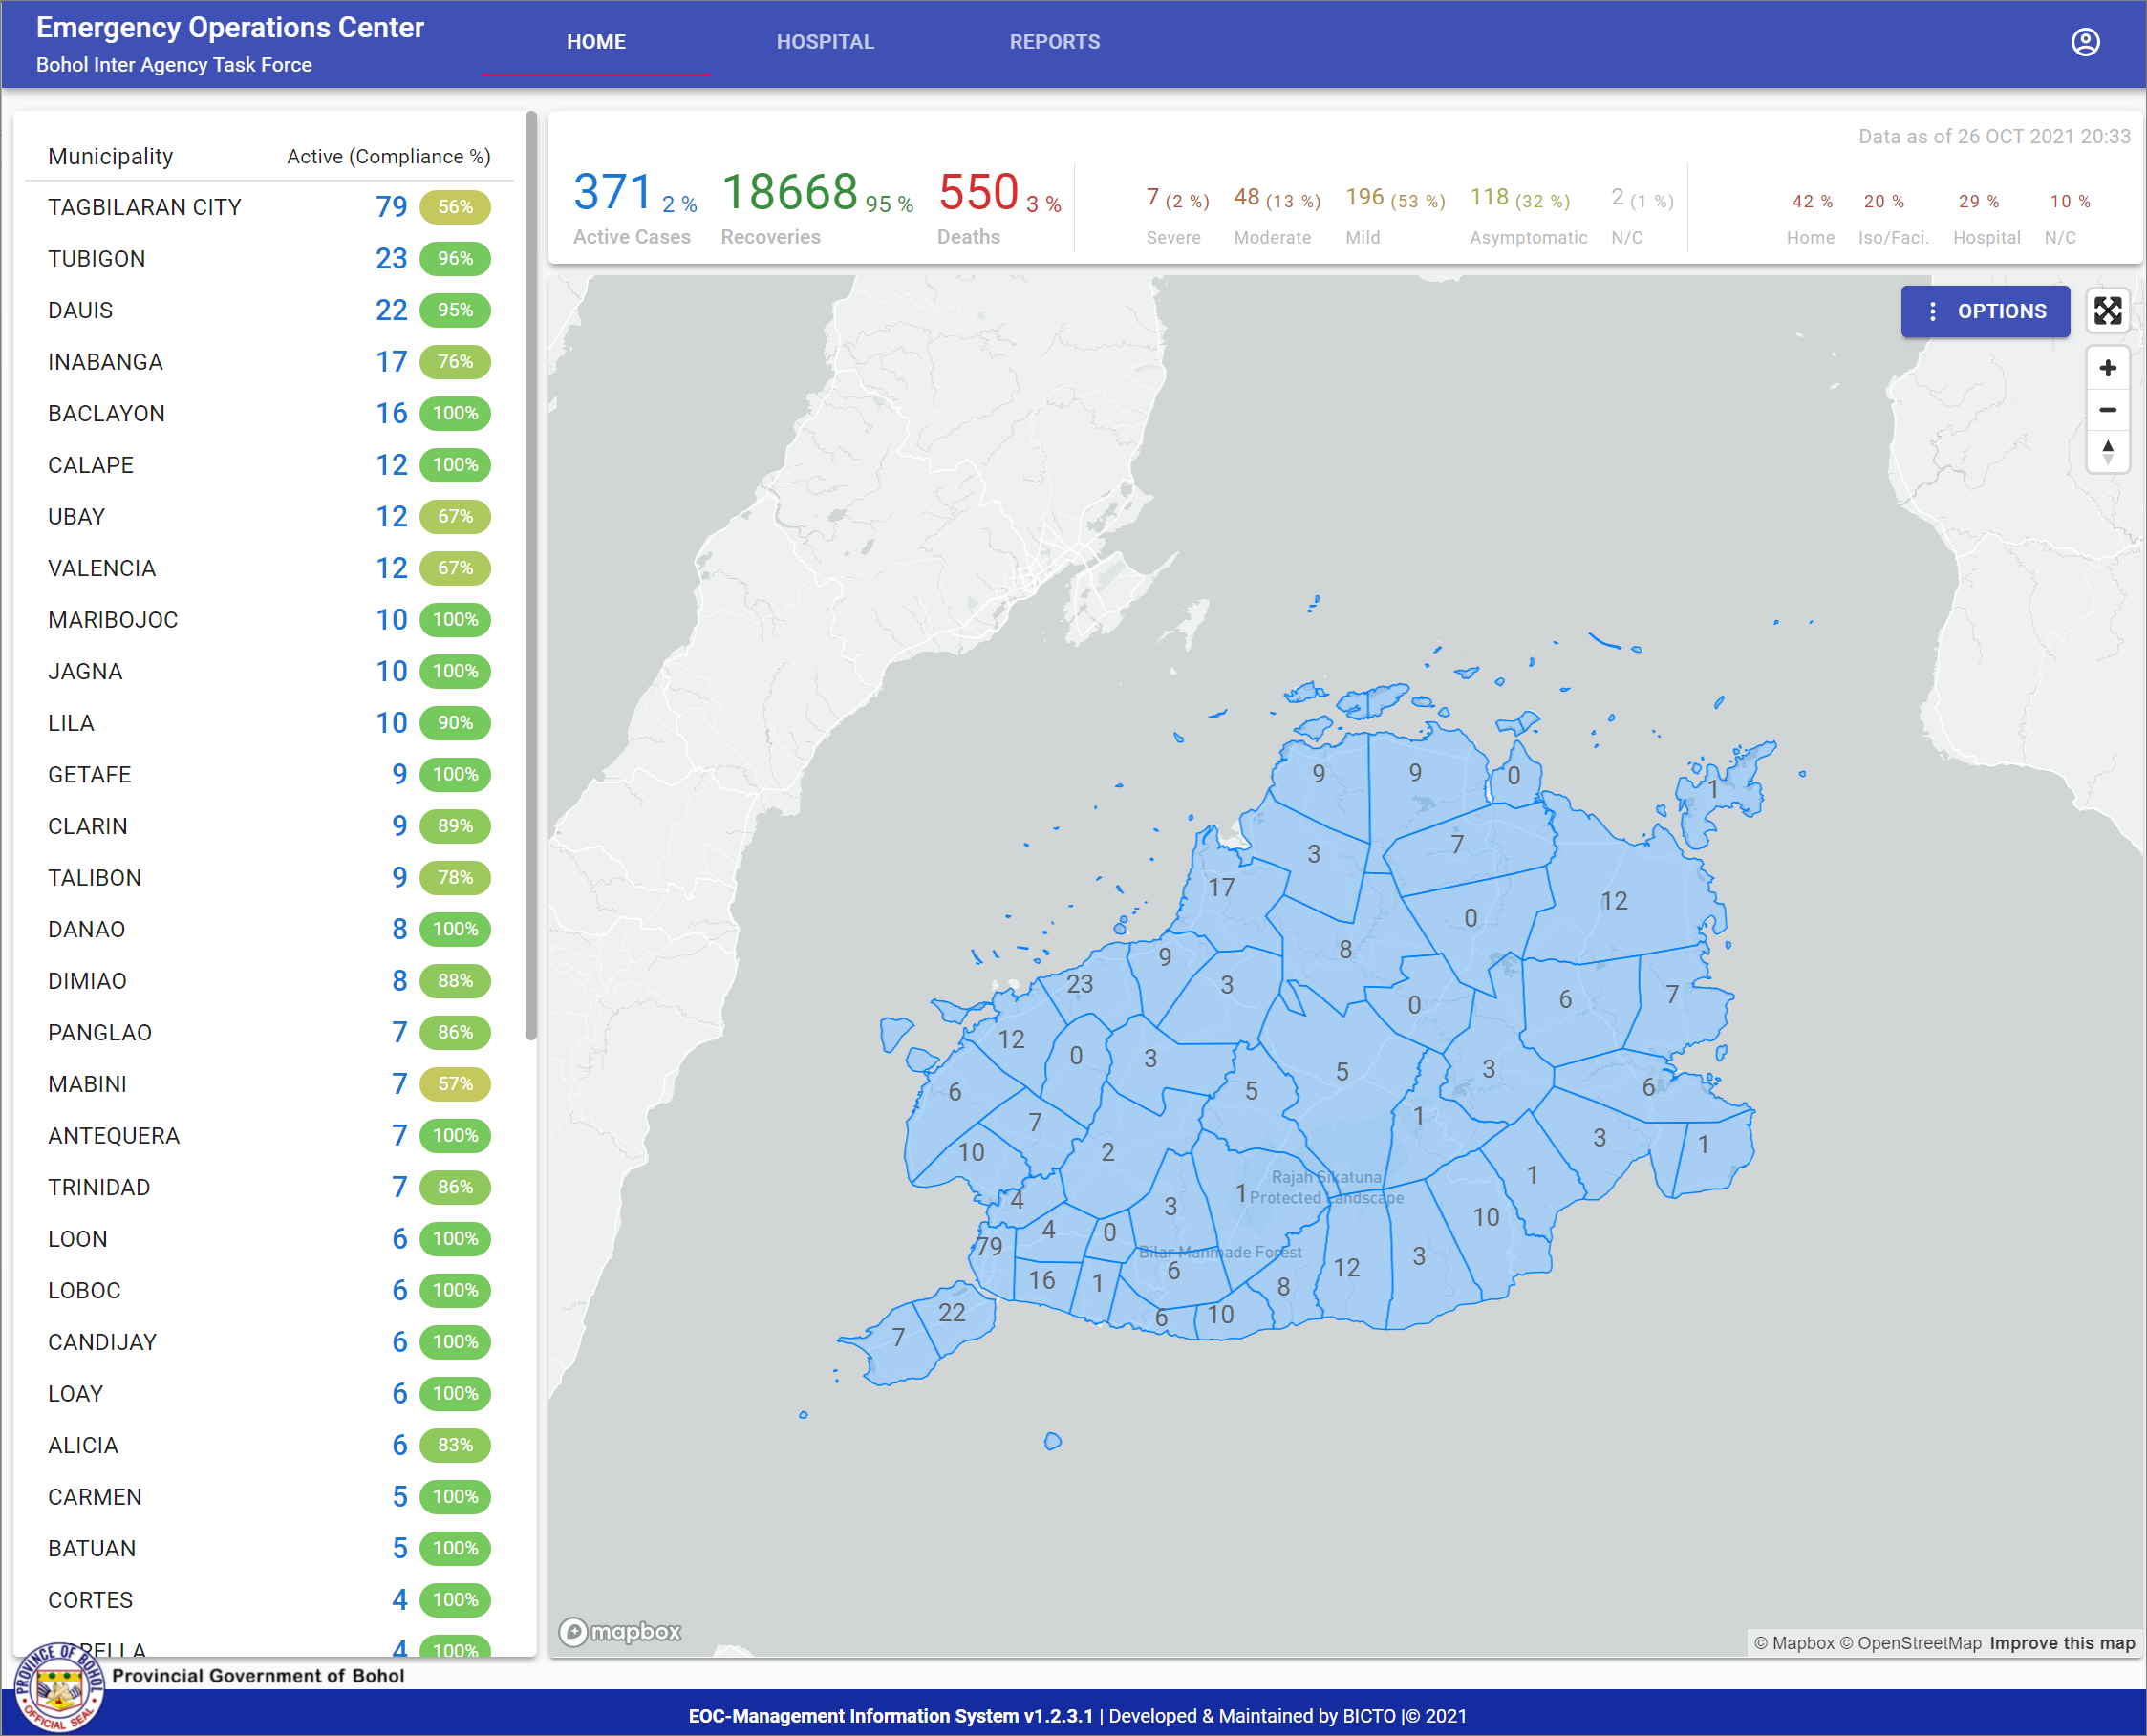
Task: Select TAGBILARAN CITY in municipality list
Action: pos(145,207)
